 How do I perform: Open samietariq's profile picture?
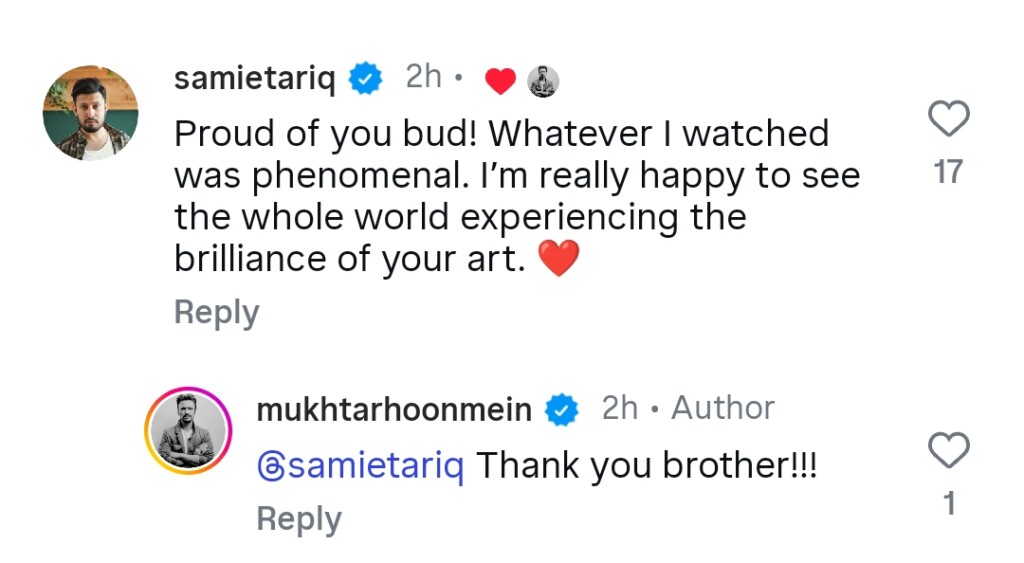(x=90, y=113)
